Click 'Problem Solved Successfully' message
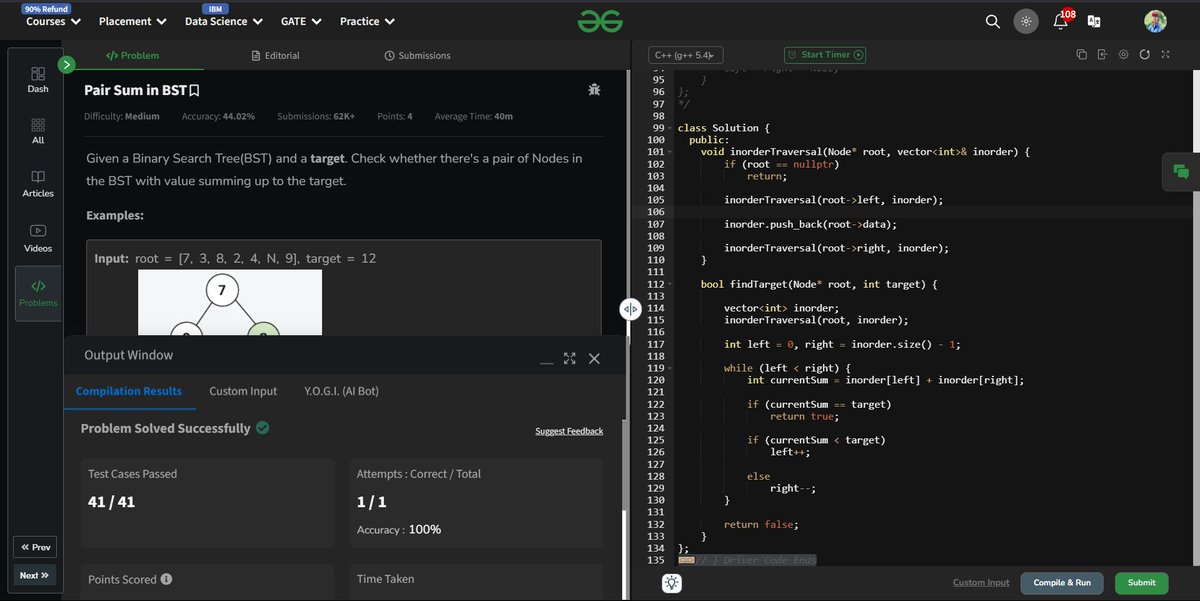This screenshot has height=601, width=1200. pos(165,428)
